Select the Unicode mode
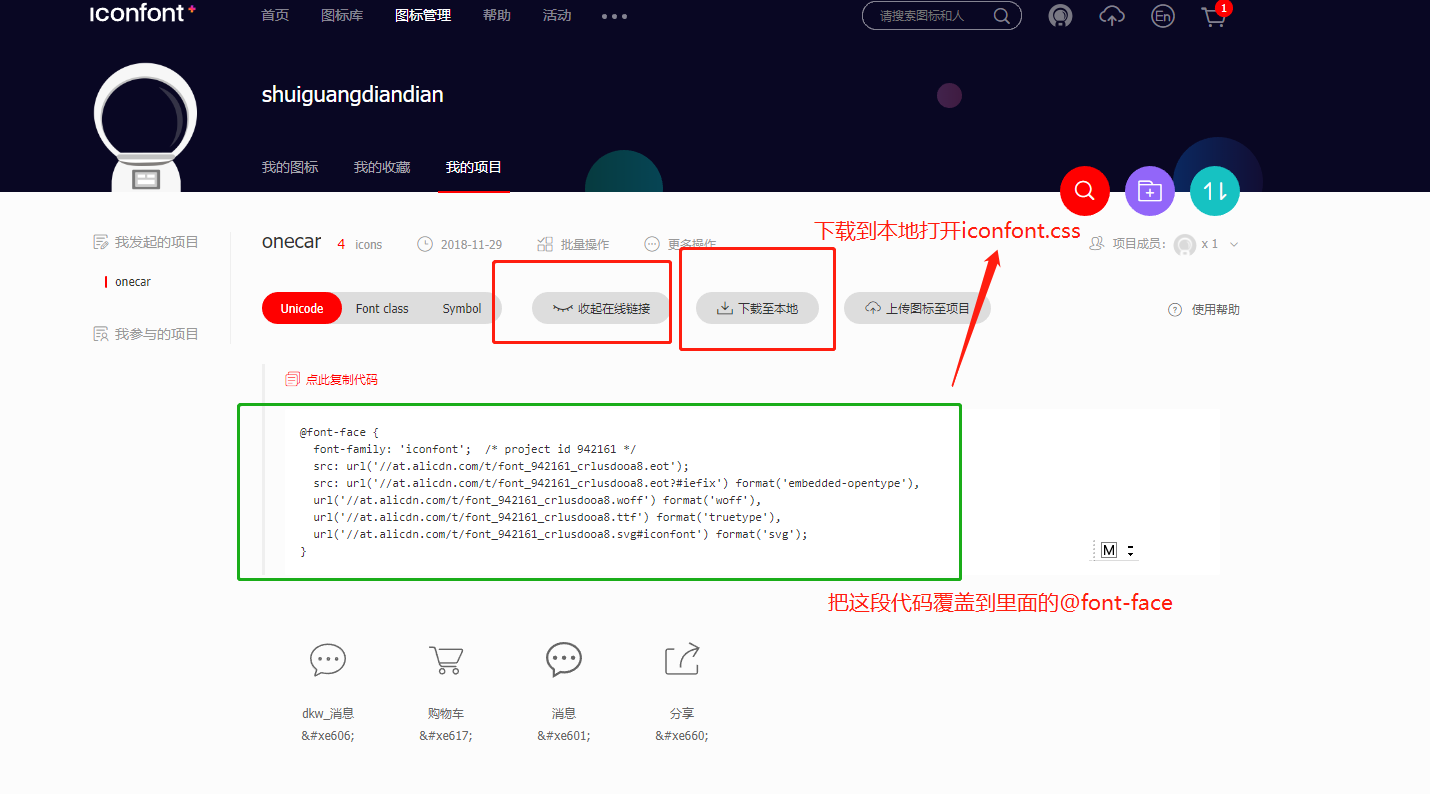Image resolution: width=1430 pixels, height=794 pixels. click(302, 308)
